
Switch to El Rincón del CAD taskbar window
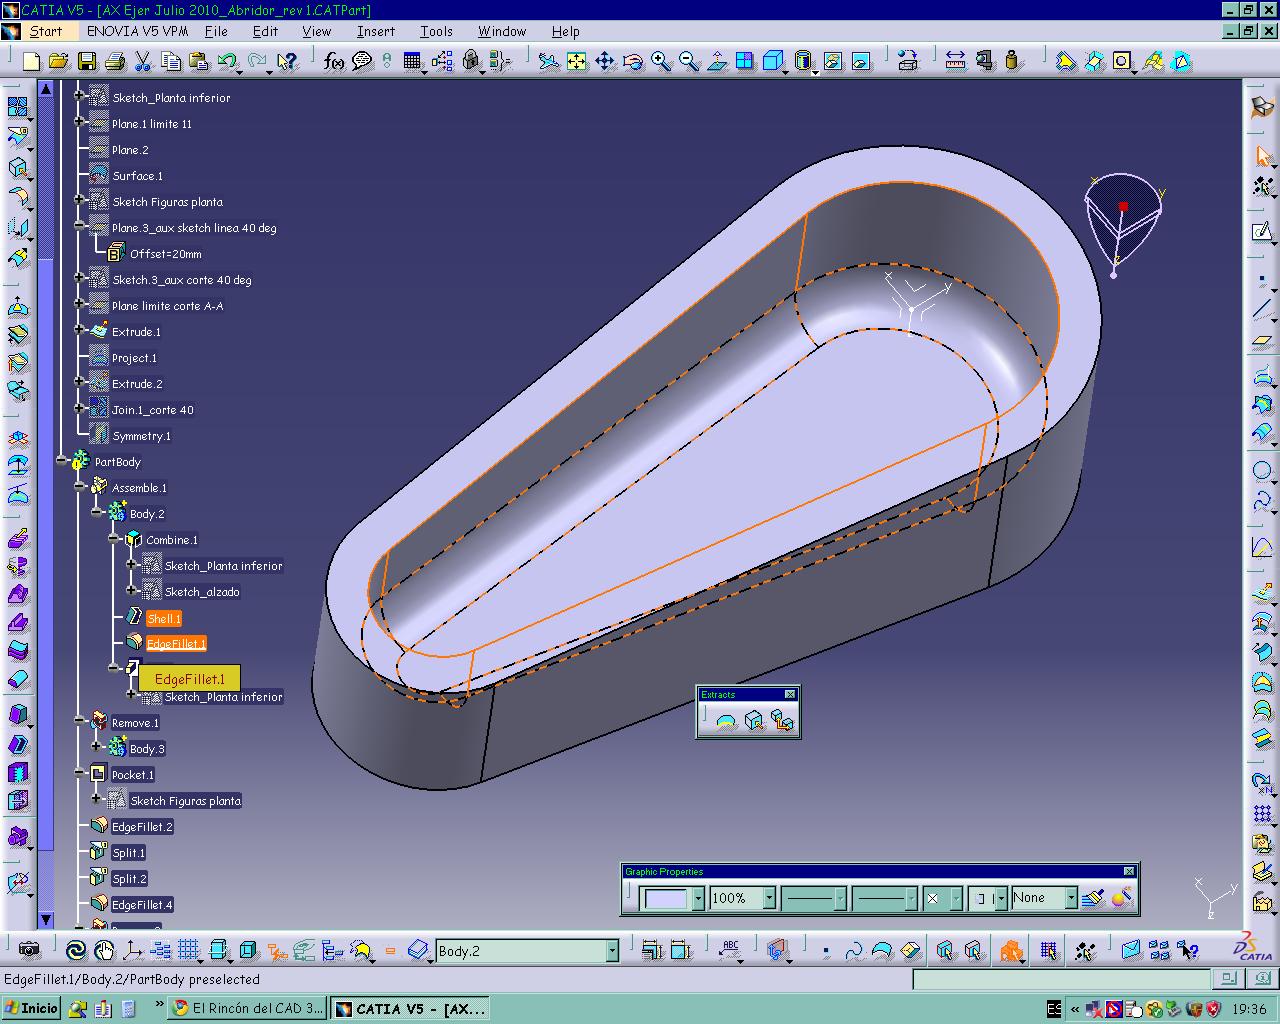point(248,1008)
